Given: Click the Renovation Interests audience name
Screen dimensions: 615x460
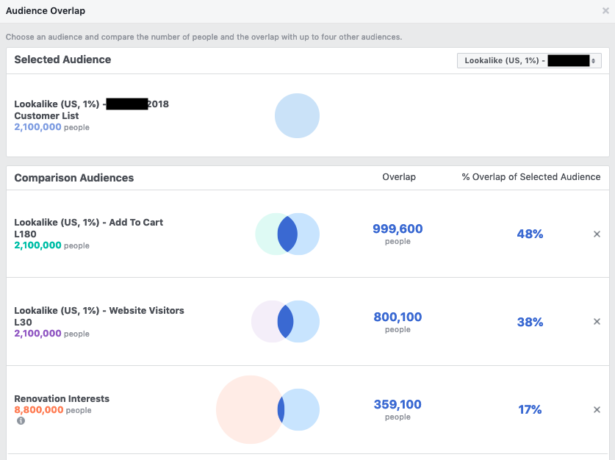Looking at the screenshot, I should point(62,398).
